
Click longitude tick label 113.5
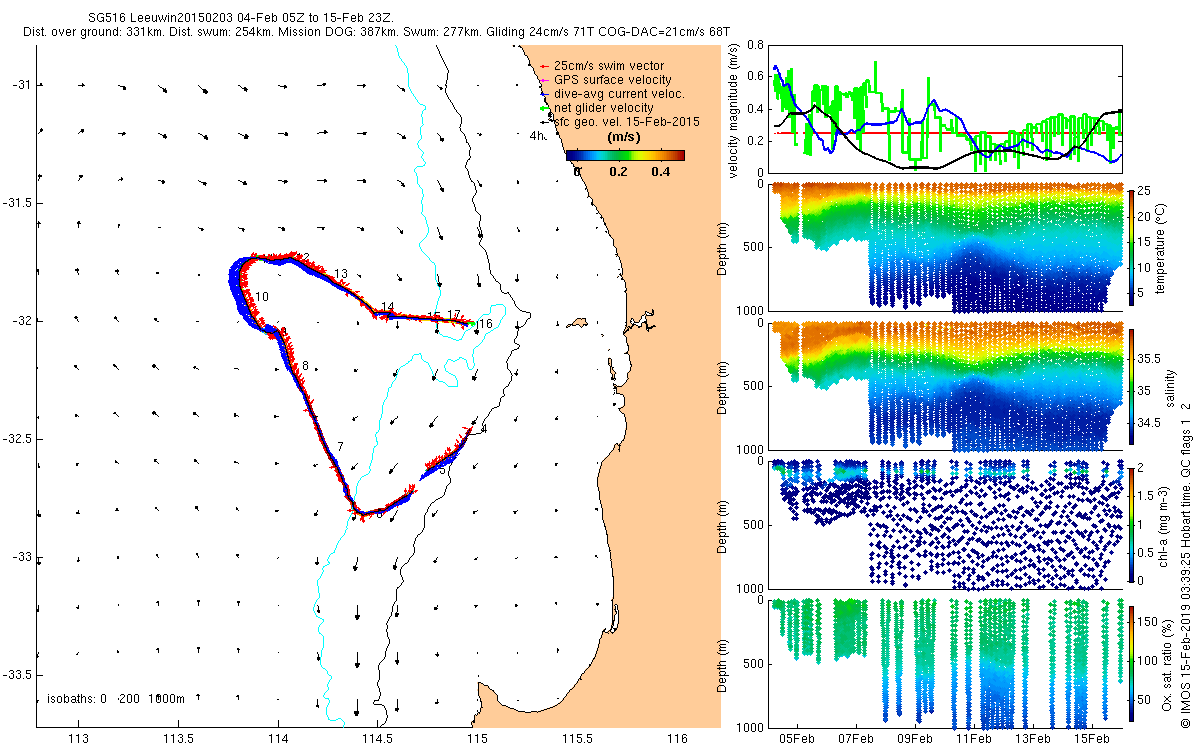pyautogui.click(x=178, y=739)
